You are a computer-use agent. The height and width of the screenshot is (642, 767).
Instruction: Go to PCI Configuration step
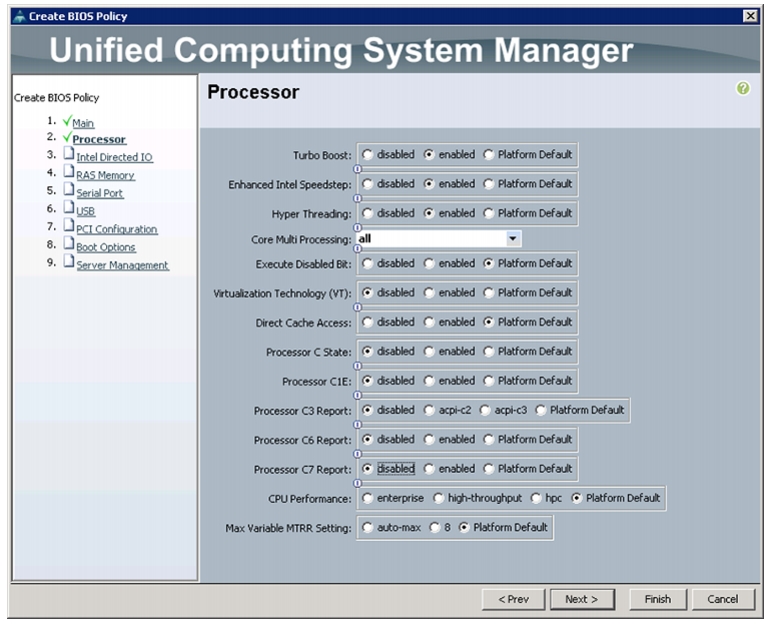point(117,229)
